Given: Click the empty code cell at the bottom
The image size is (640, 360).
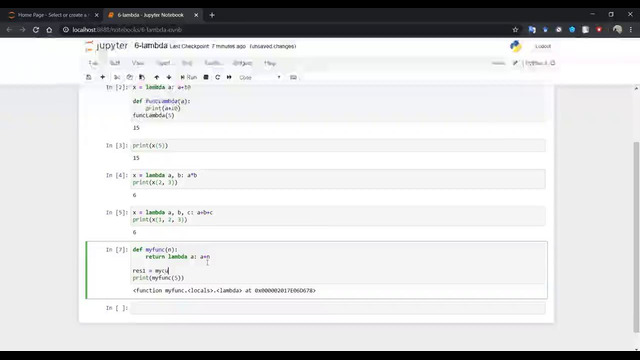Looking at the screenshot, I should tap(338, 308).
